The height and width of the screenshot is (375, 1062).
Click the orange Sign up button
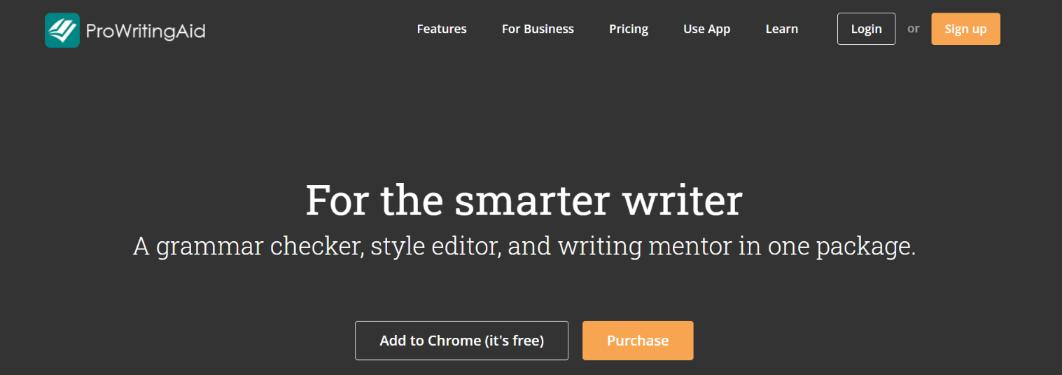(x=966, y=29)
